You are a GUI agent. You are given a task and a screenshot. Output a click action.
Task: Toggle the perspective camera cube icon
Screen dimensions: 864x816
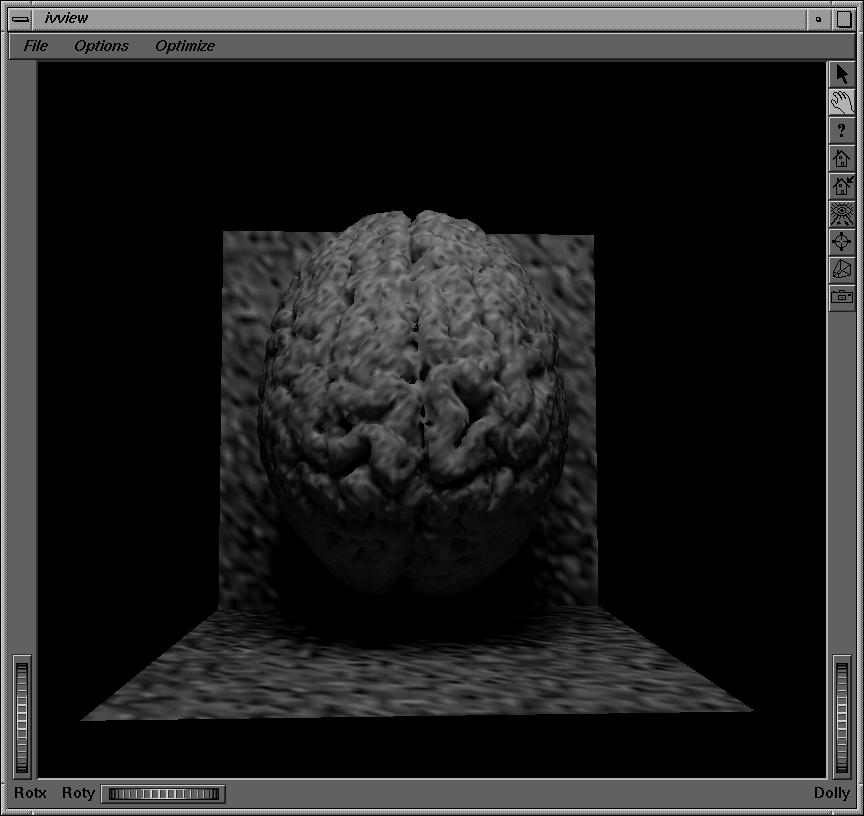[x=841, y=269]
